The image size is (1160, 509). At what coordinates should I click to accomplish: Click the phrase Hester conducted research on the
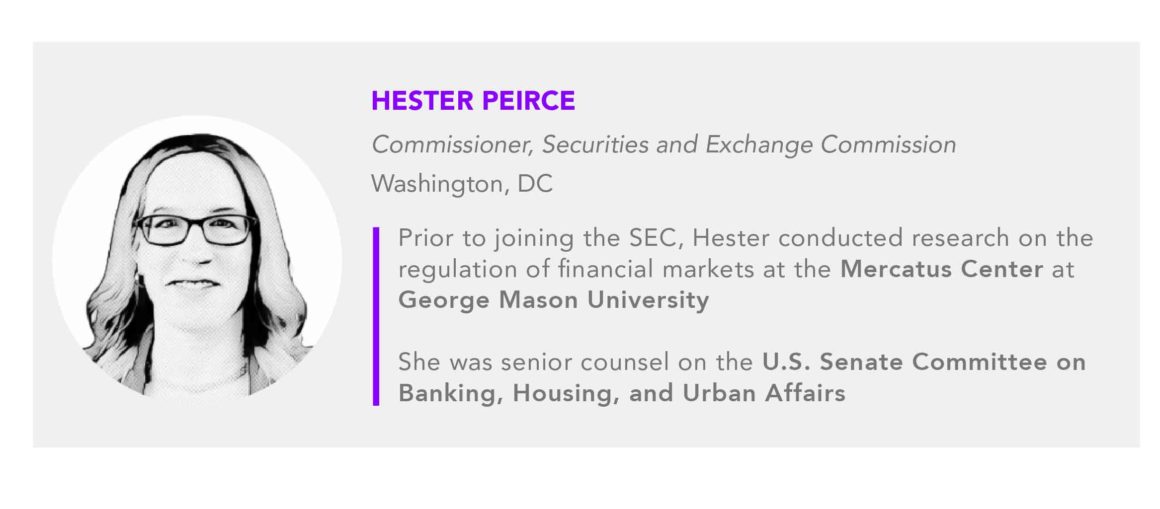(894, 238)
